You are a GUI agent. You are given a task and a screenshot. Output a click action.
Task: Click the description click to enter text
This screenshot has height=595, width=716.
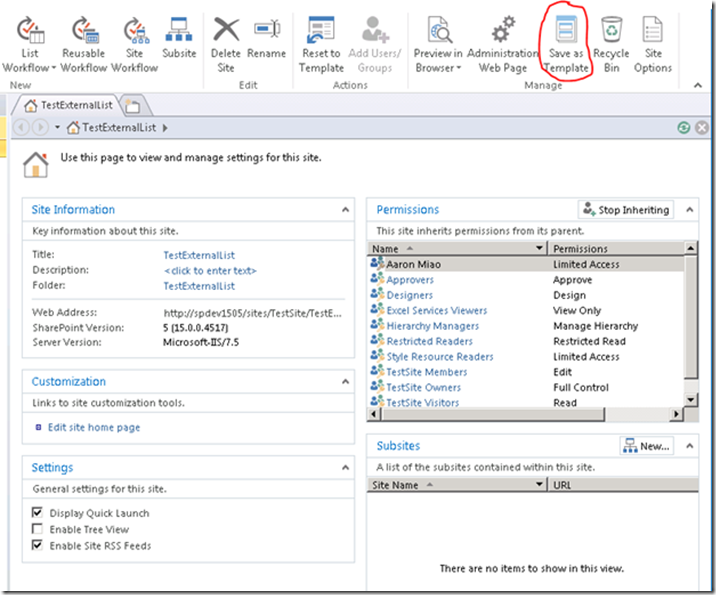(210, 271)
